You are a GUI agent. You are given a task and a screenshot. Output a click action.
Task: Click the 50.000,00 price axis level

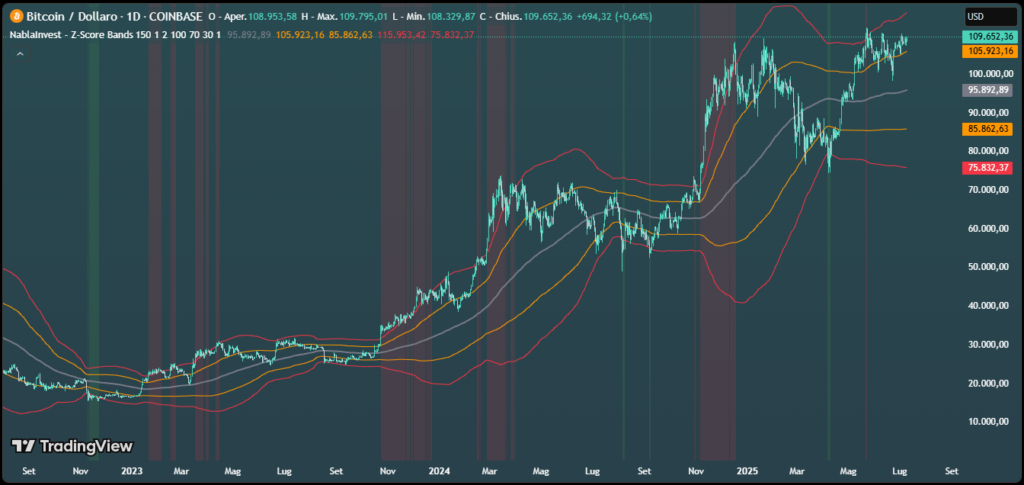[991, 267]
